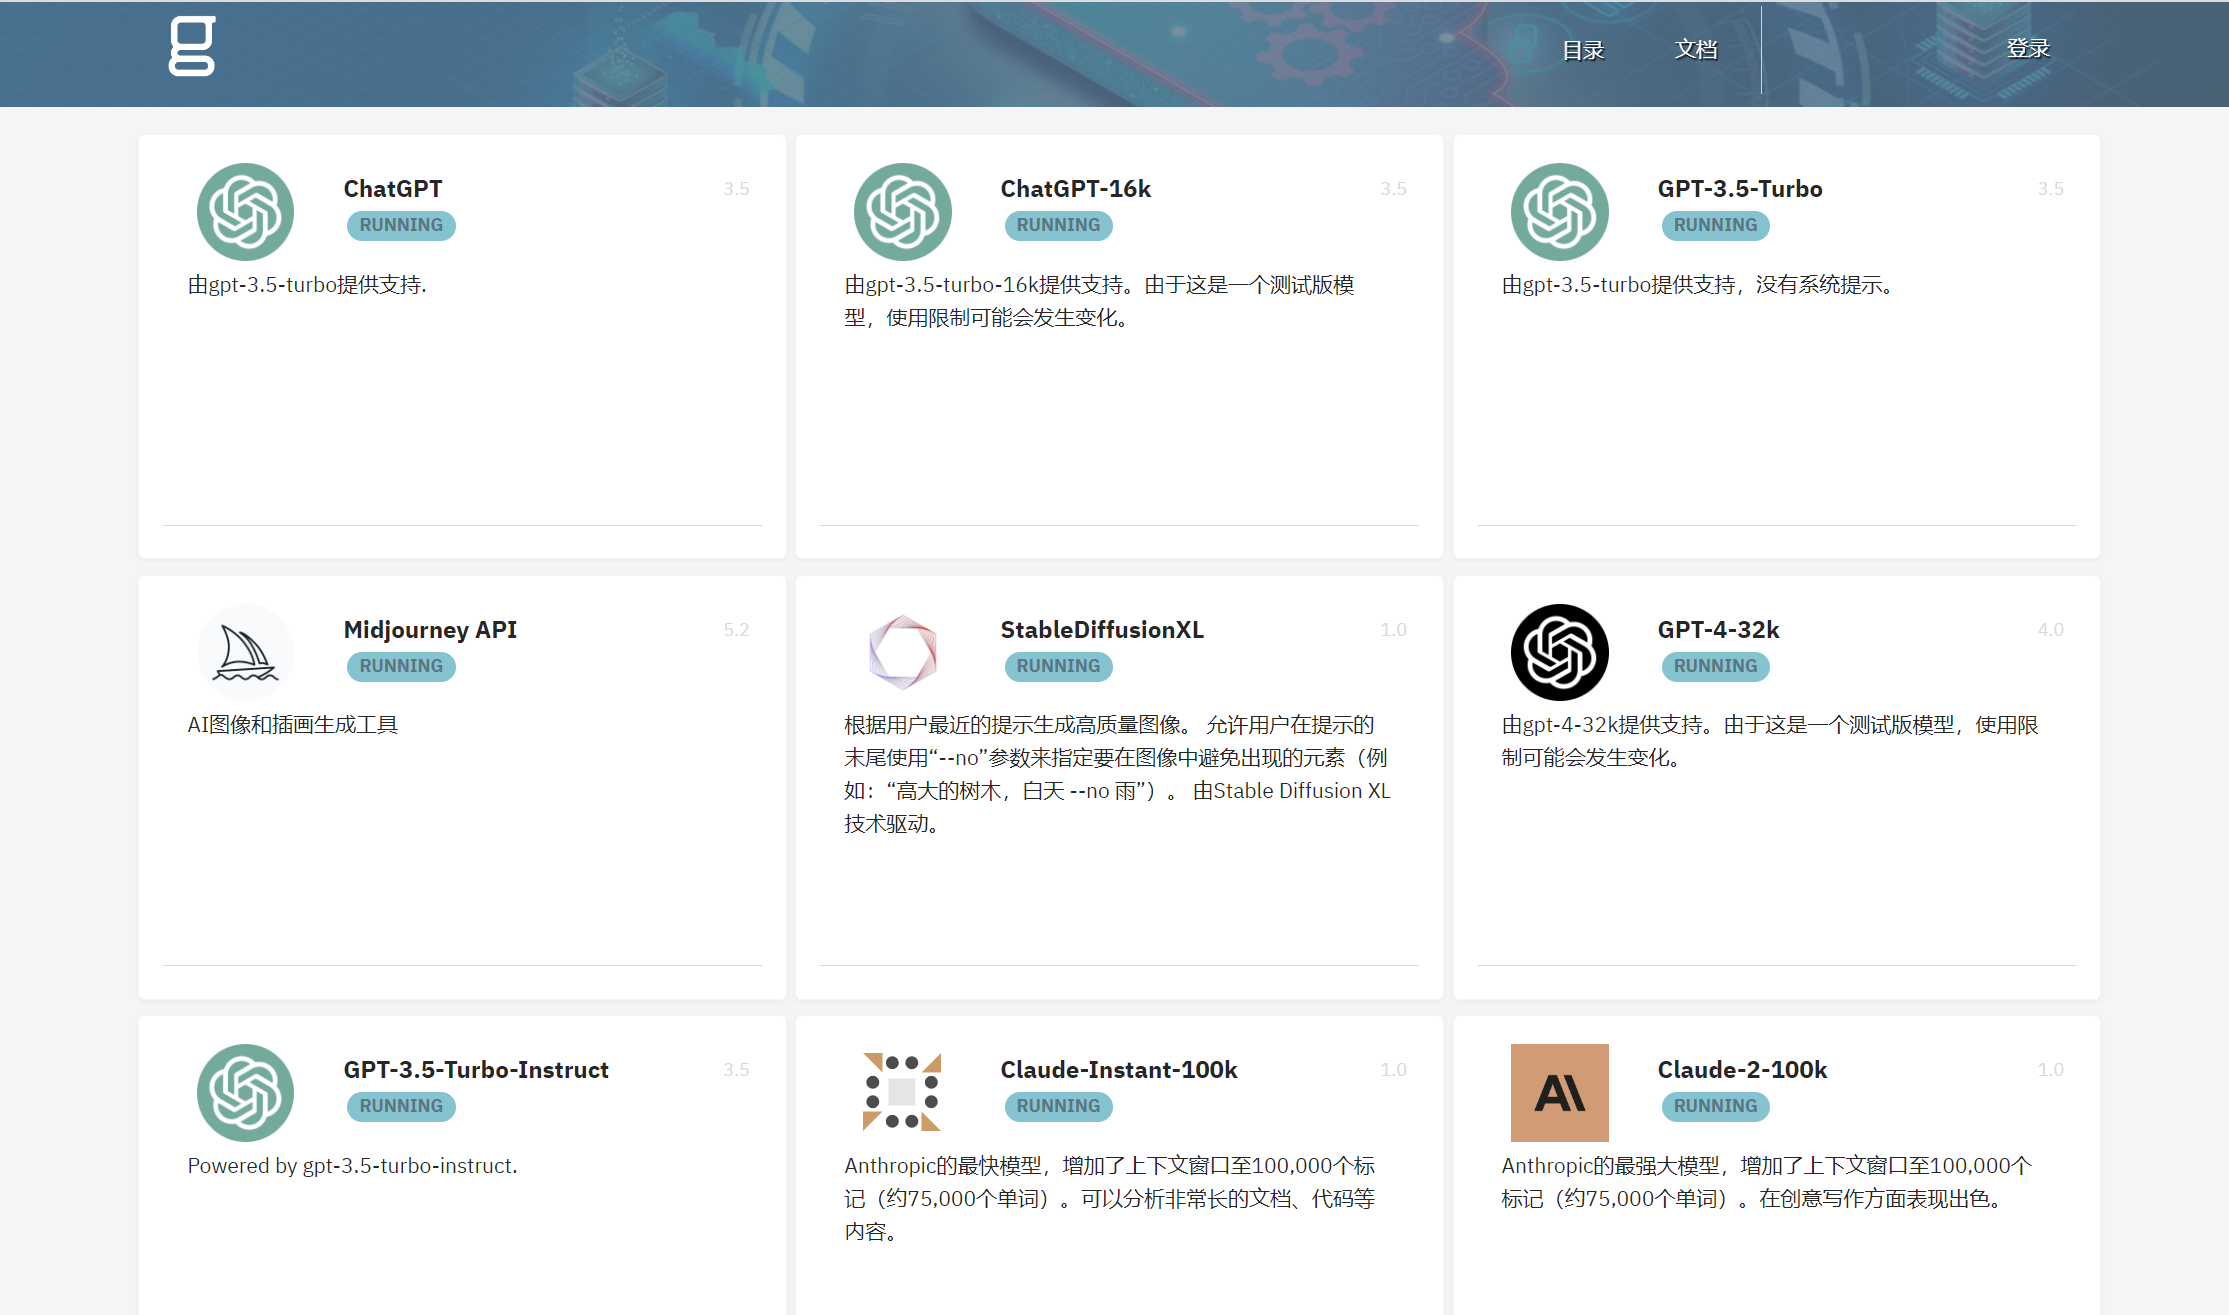The height and width of the screenshot is (1315, 2229).
Task: Click RUNNING badge under GPT-4-32k
Action: pos(1715,666)
